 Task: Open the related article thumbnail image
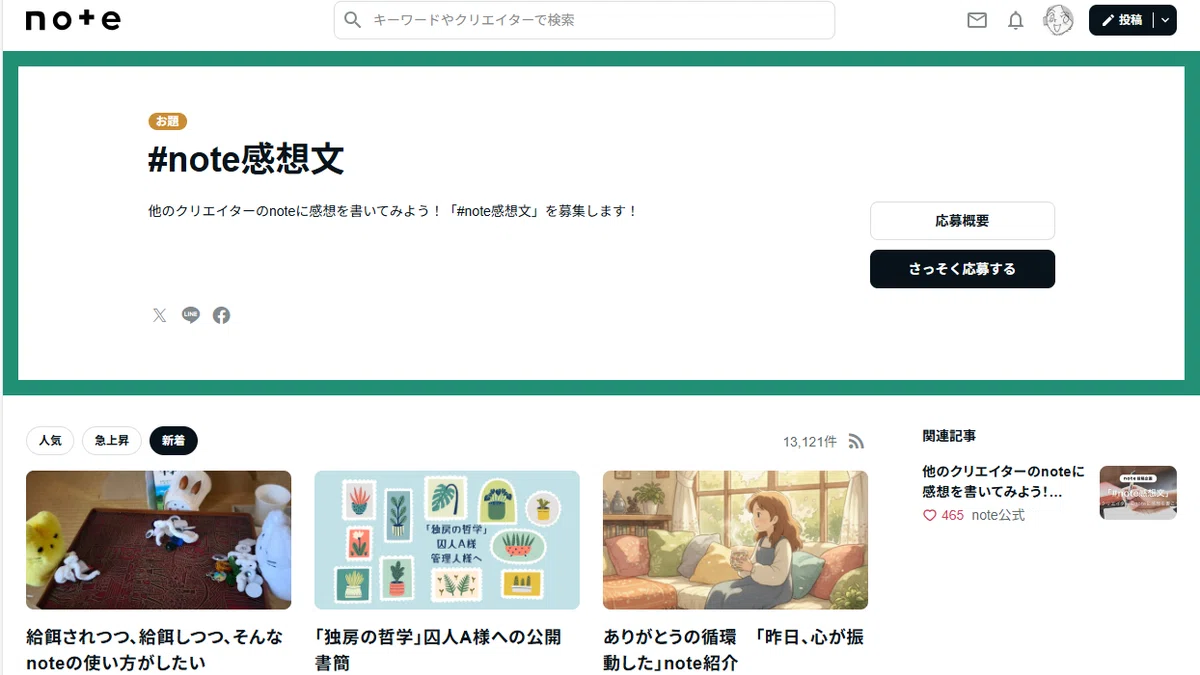point(1138,492)
